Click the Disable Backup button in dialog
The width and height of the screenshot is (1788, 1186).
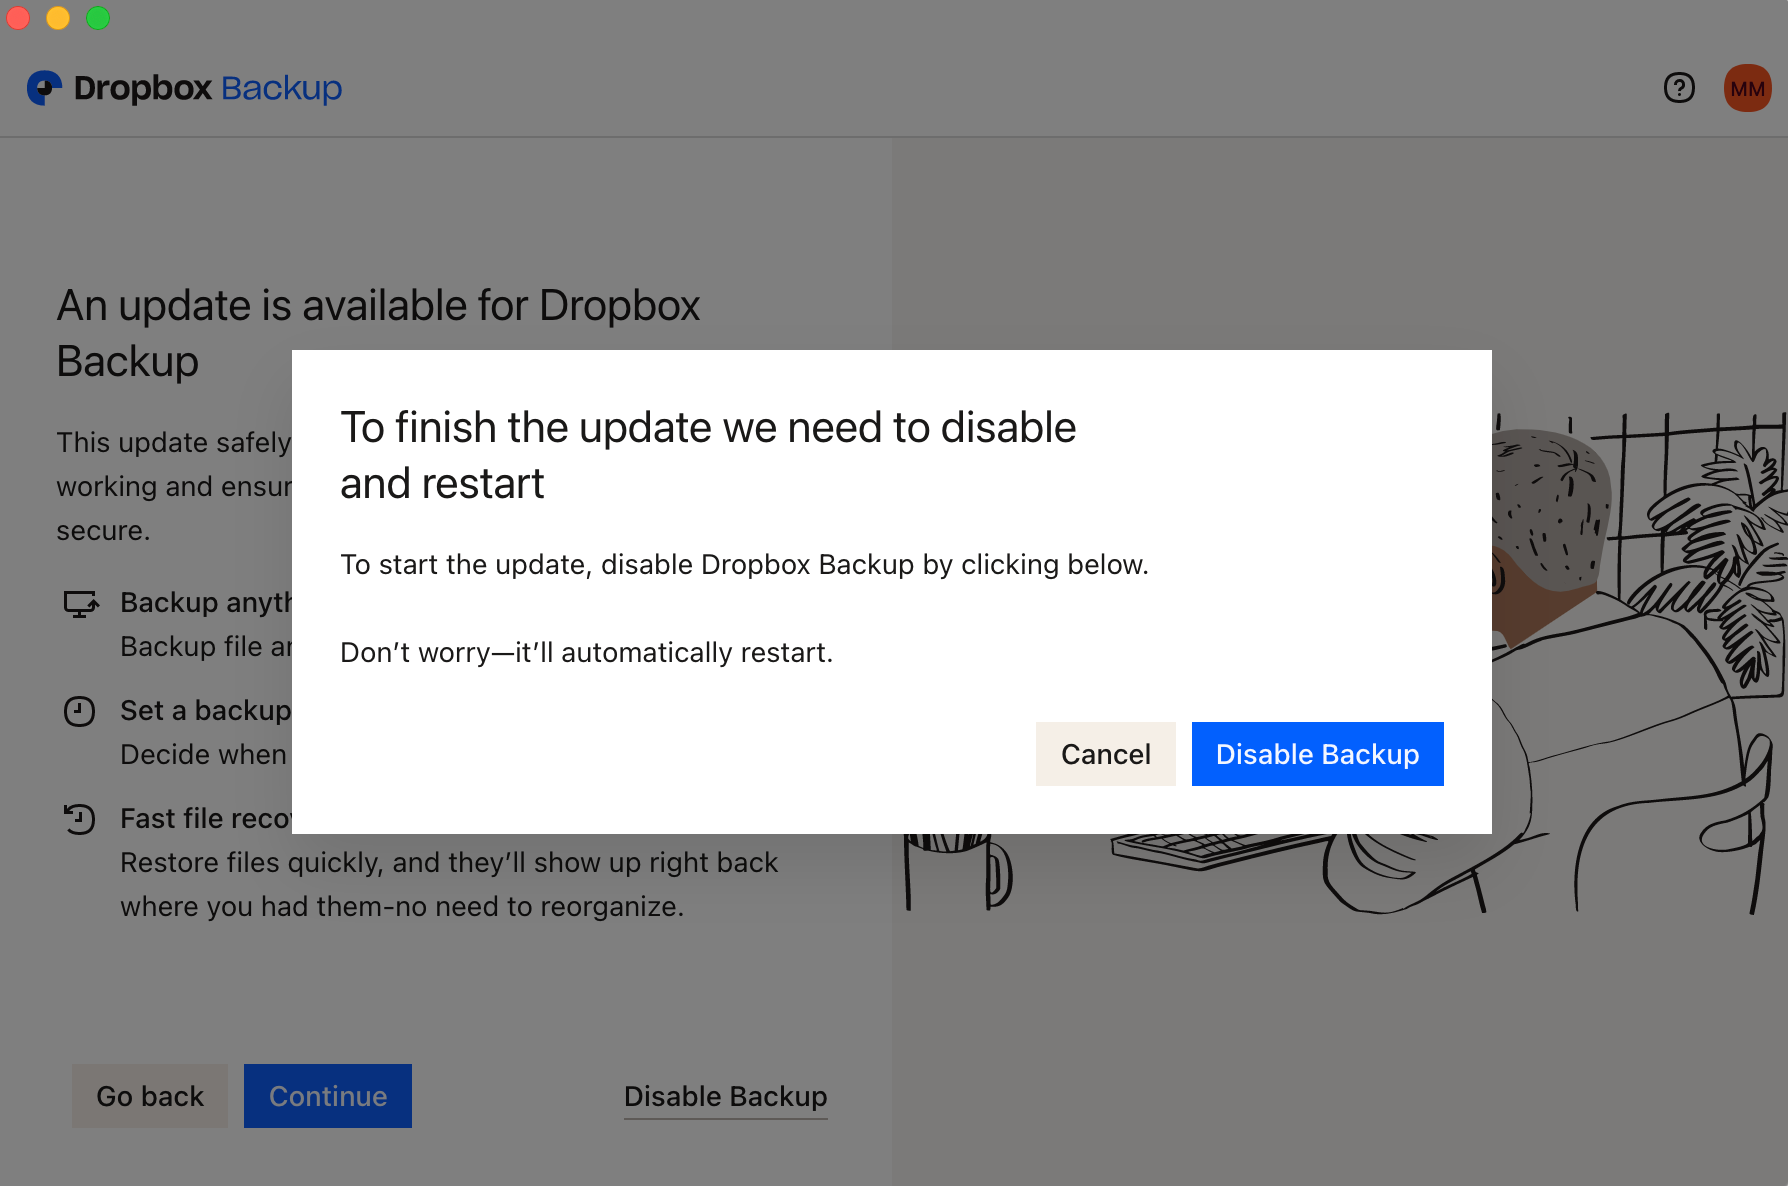(x=1317, y=754)
